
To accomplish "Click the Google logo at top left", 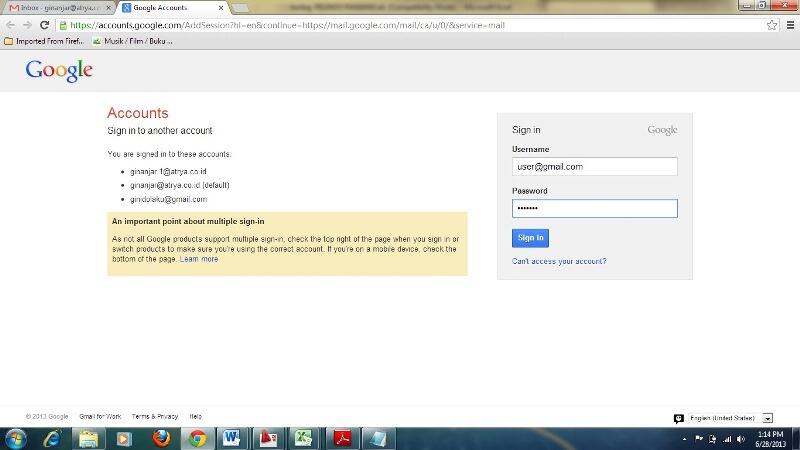I will click(x=59, y=70).
